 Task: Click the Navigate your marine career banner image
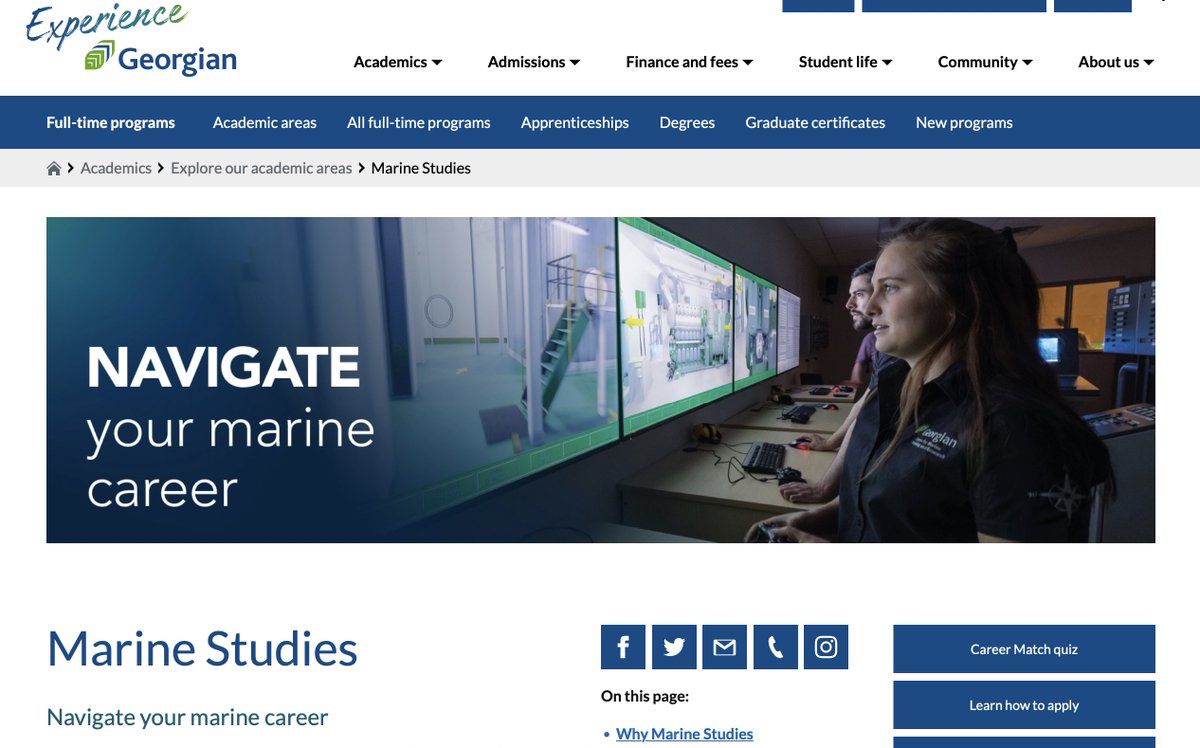pos(601,380)
